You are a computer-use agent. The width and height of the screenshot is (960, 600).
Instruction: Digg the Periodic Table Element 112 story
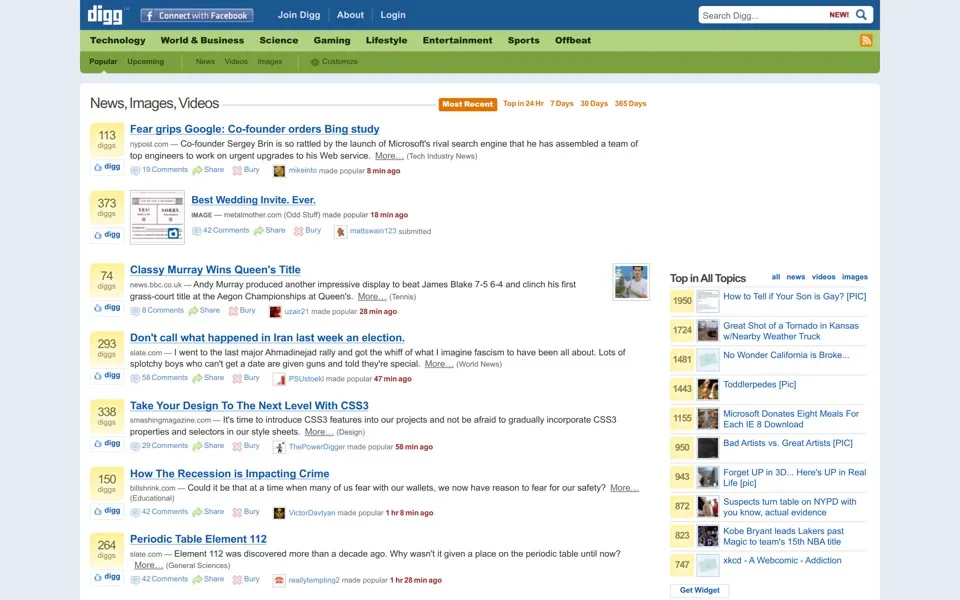pyautogui.click(x=107, y=577)
